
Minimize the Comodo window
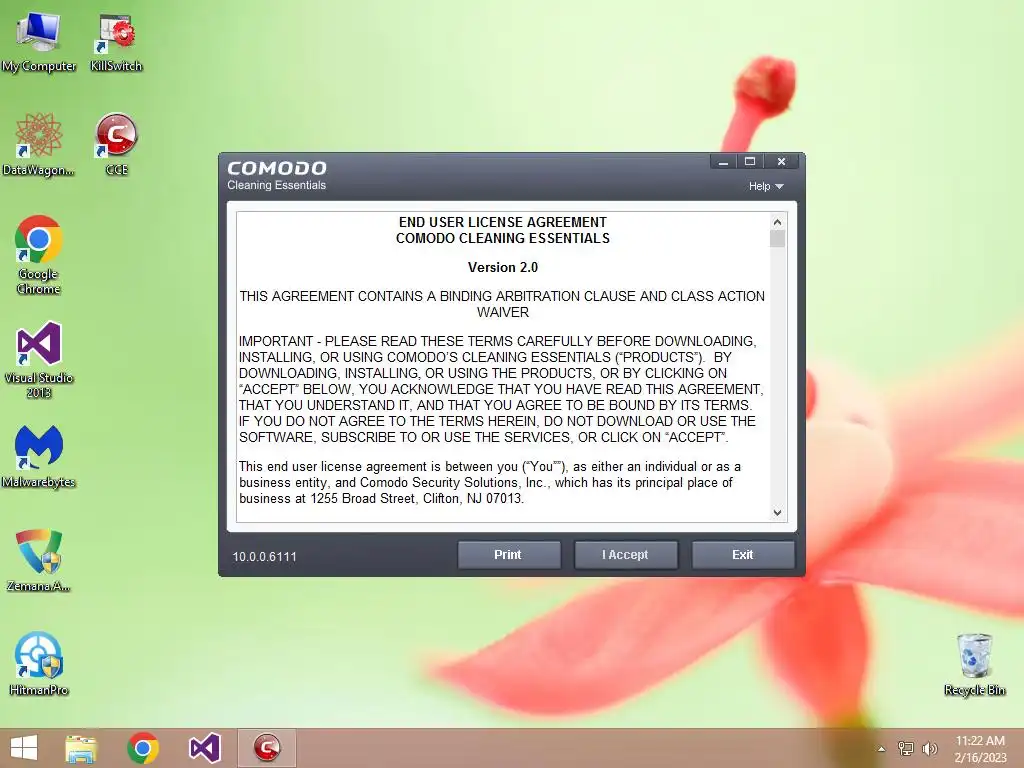(x=723, y=162)
